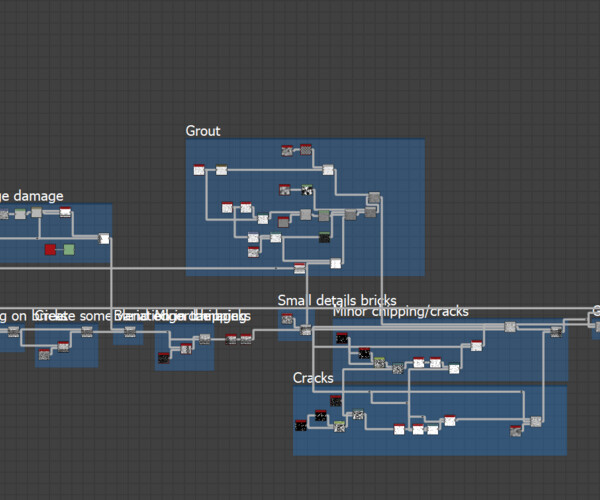Click the "Small details bricks" frame title

(337, 300)
